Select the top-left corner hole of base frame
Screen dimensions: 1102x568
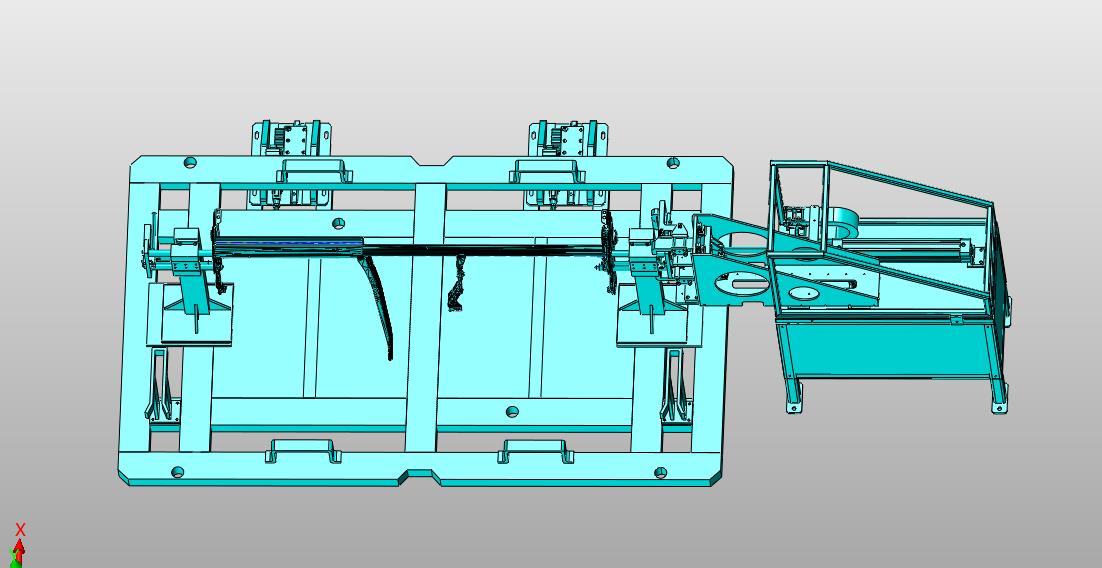tap(190, 163)
